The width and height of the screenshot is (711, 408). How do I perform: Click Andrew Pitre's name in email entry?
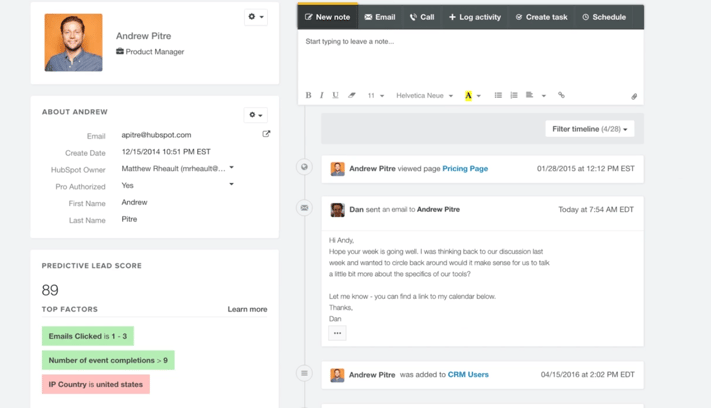(x=438, y=209)
